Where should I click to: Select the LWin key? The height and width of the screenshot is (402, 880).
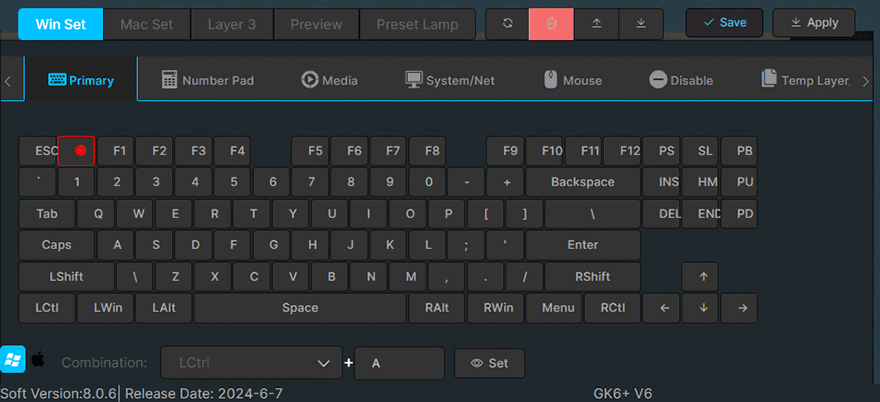106,308
